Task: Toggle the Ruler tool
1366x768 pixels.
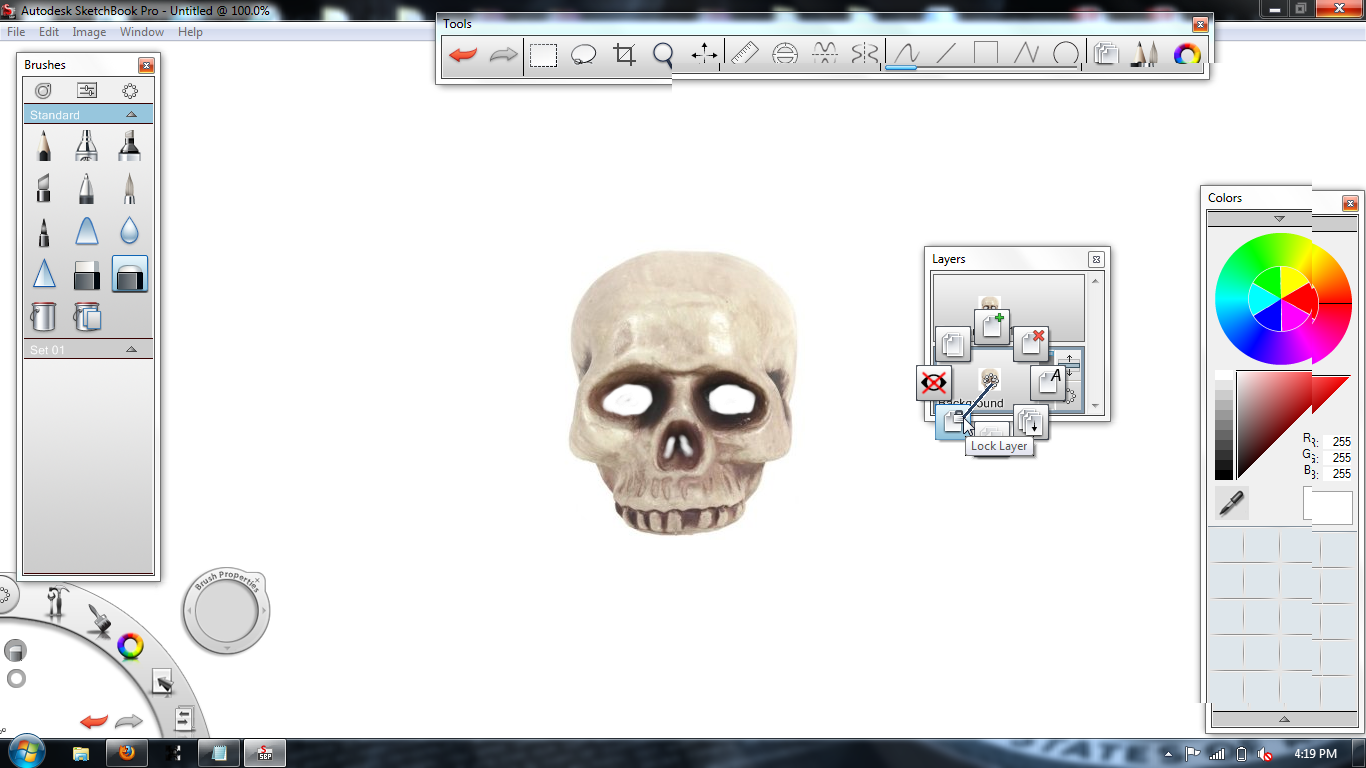Action: [745, 55]
